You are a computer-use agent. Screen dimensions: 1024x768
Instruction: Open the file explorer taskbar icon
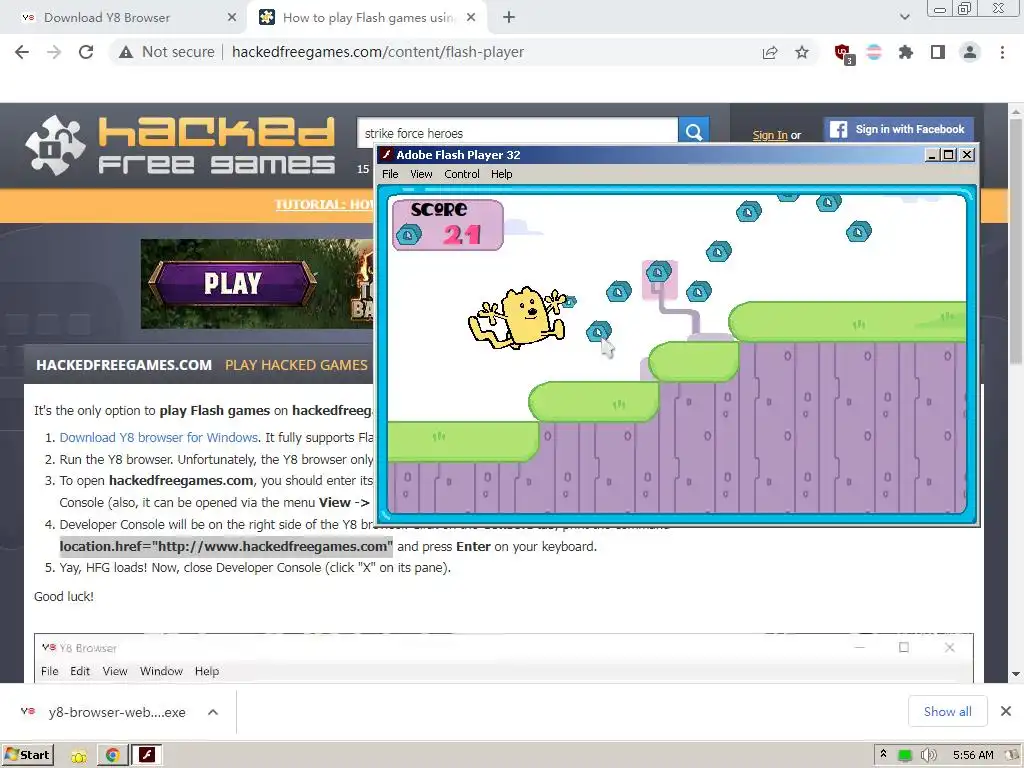(79, 756)
